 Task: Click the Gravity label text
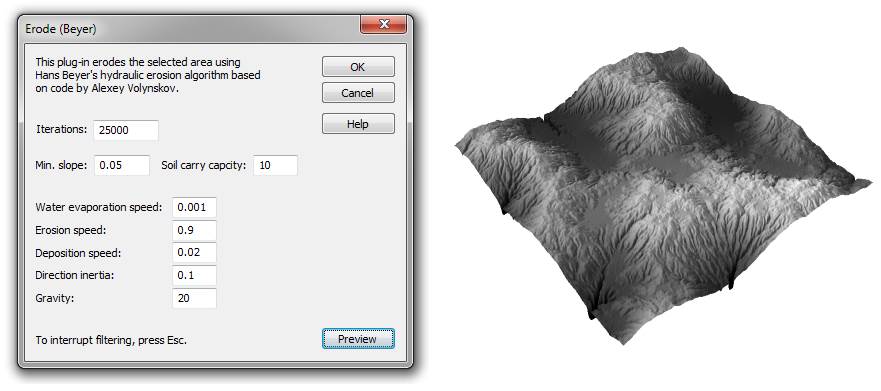[55, 298]
